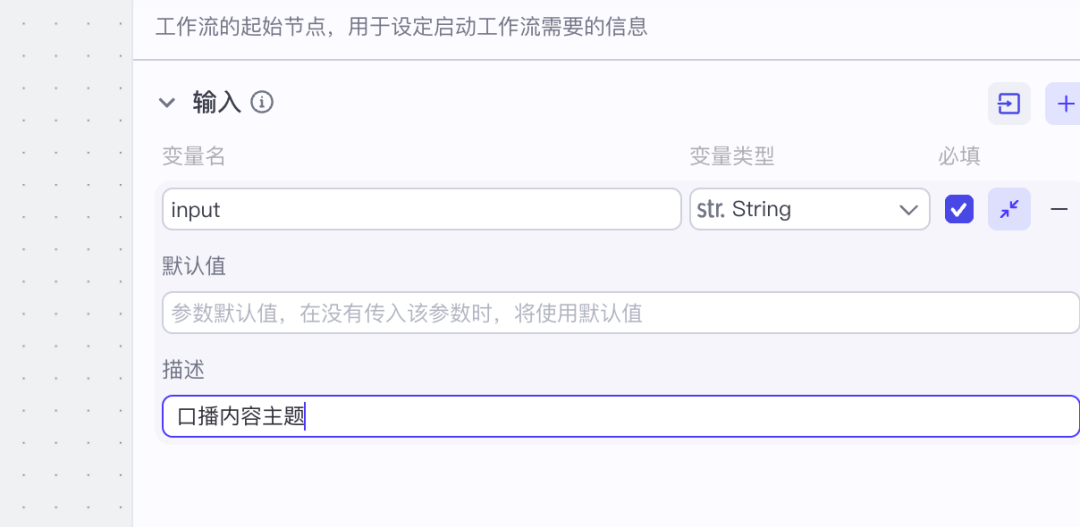Click into the 默认值 default value field
This screenshot has width=1080, height=527.
[x=621, y=313]
